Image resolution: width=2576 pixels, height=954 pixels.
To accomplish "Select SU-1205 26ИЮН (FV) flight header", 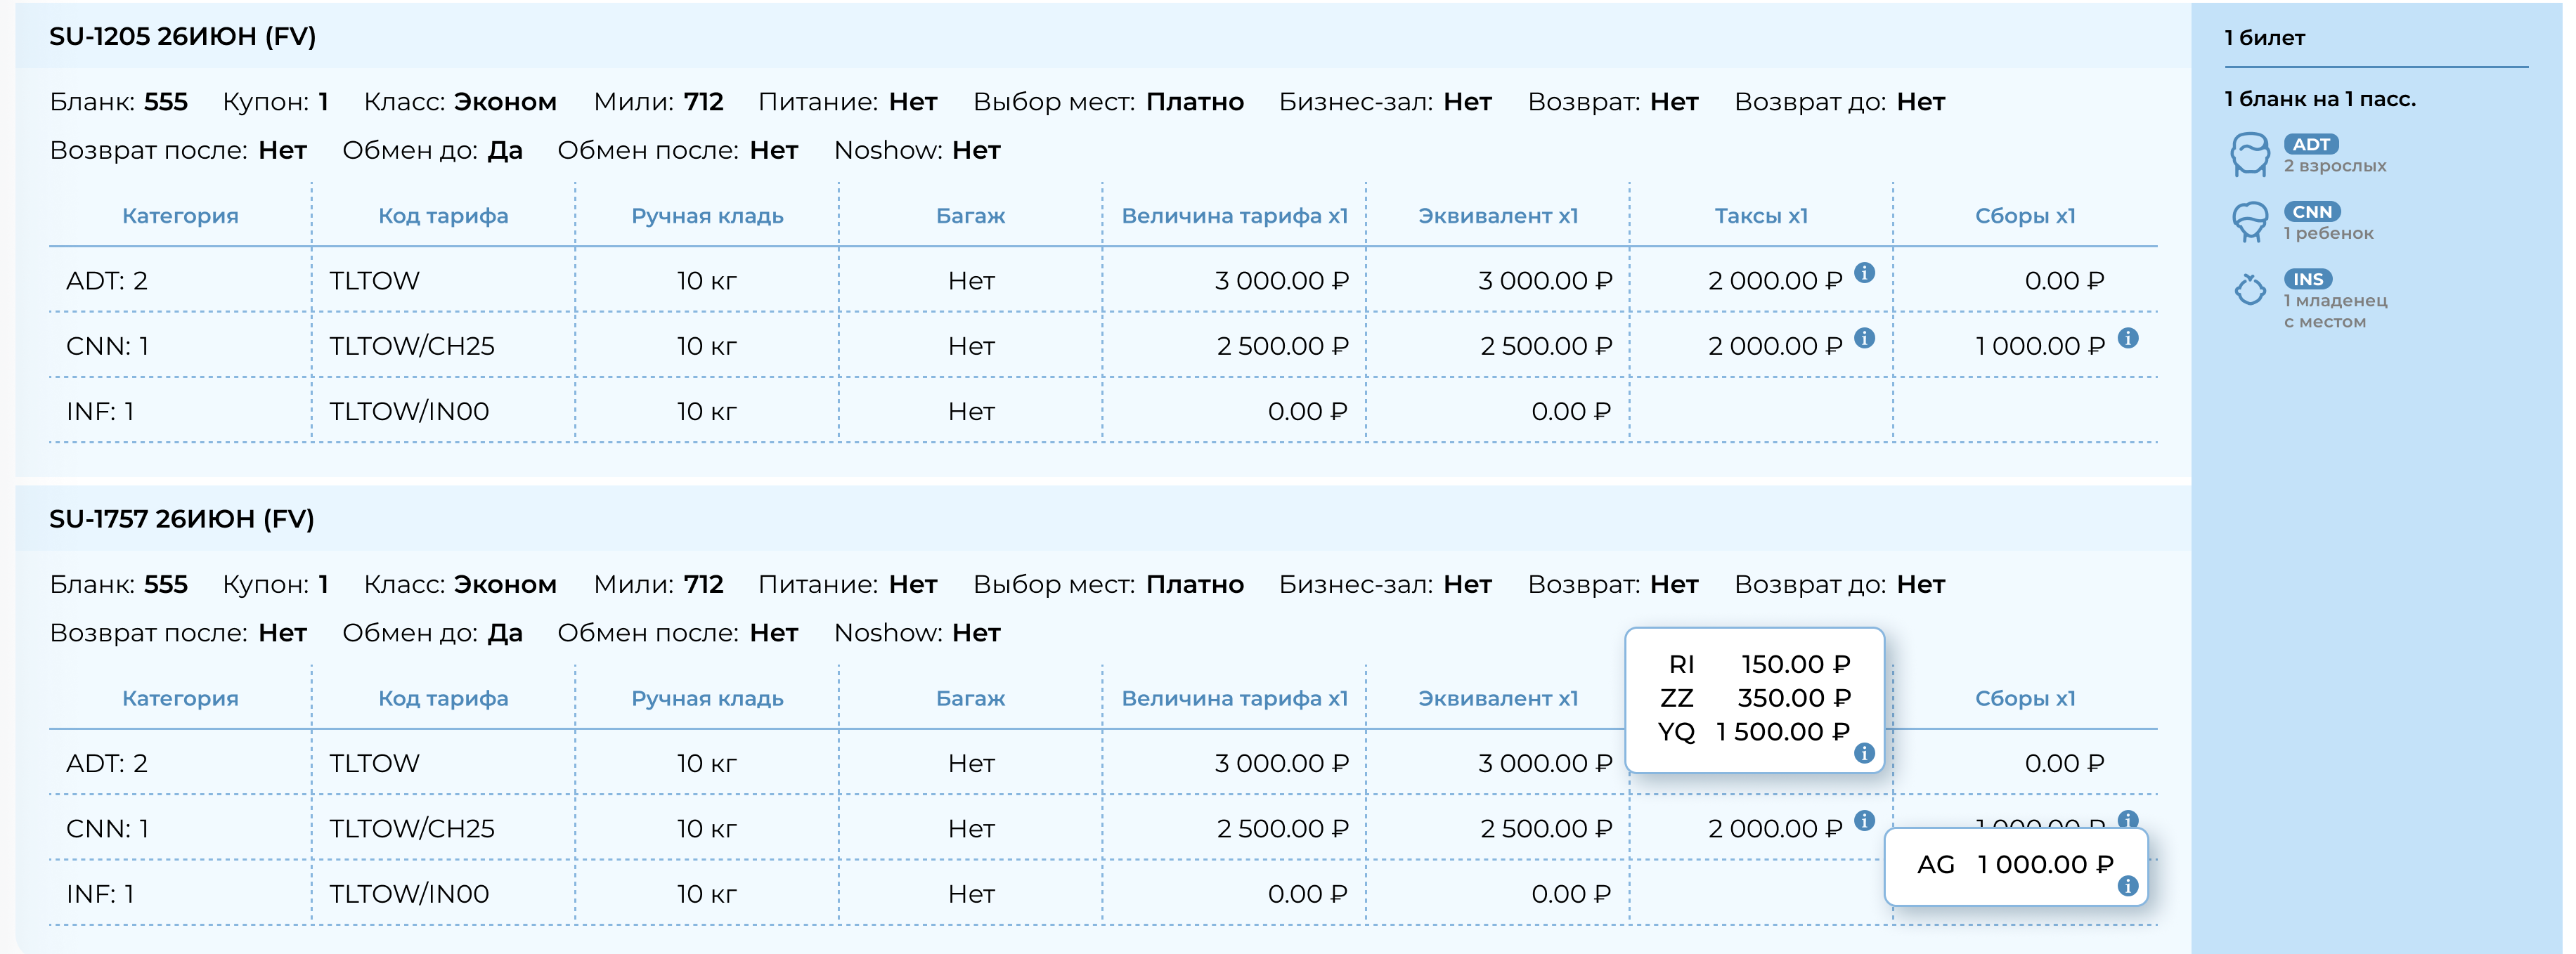I will pyautogui.click(x=183, y=37).
